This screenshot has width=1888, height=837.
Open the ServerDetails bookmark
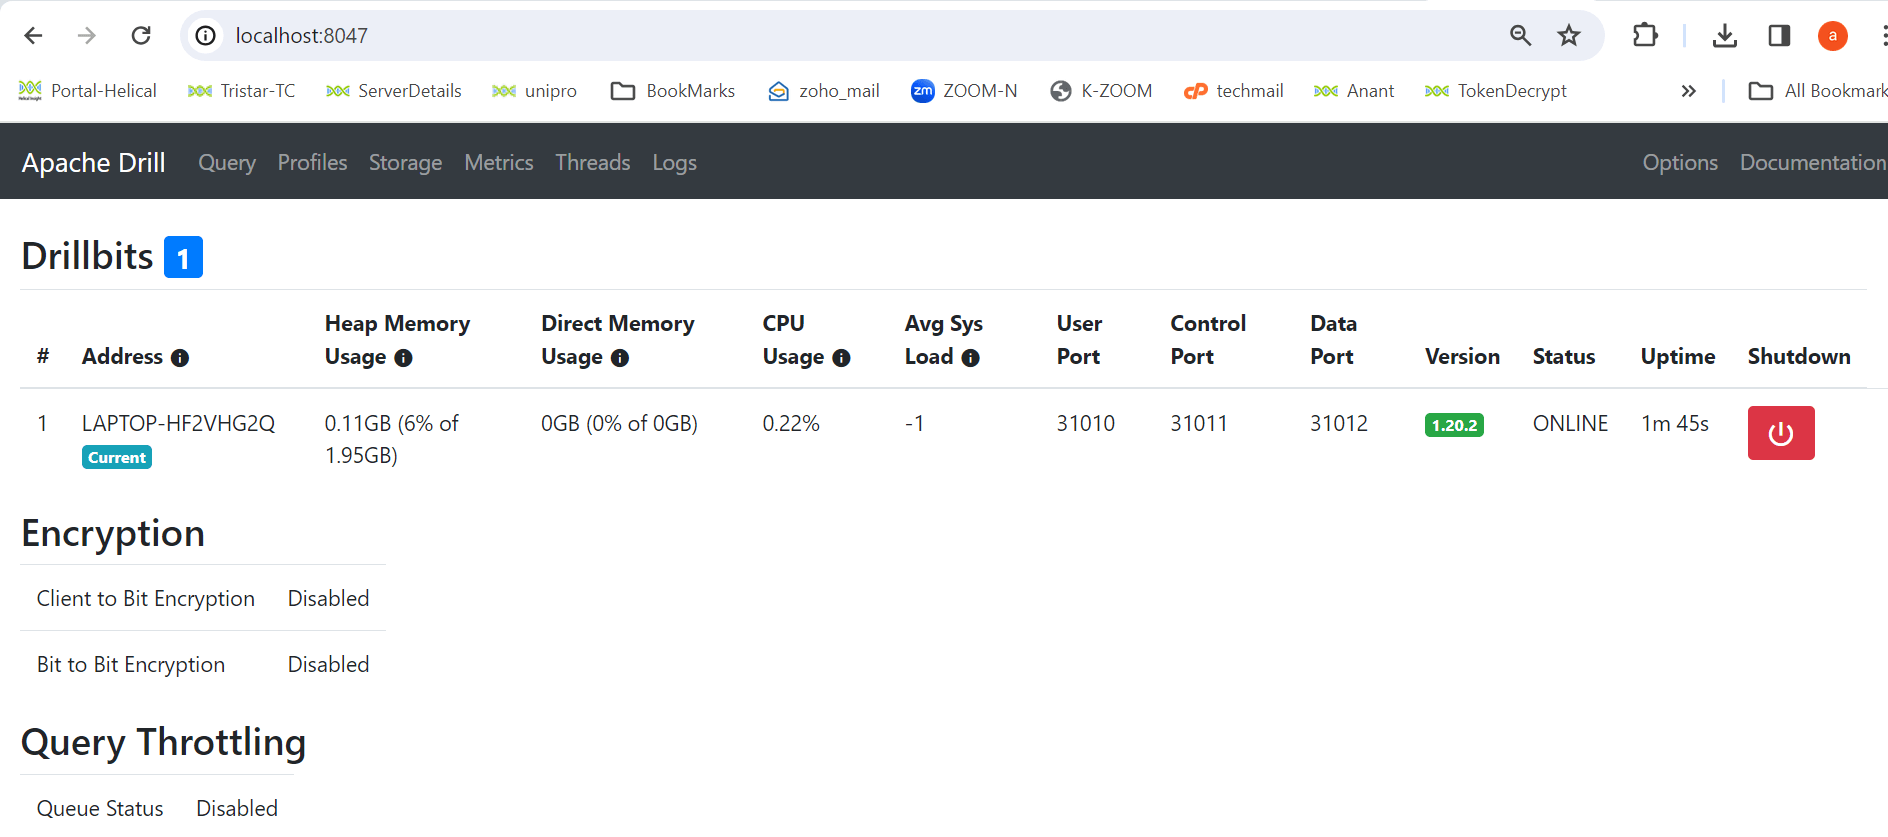(394, 91)
